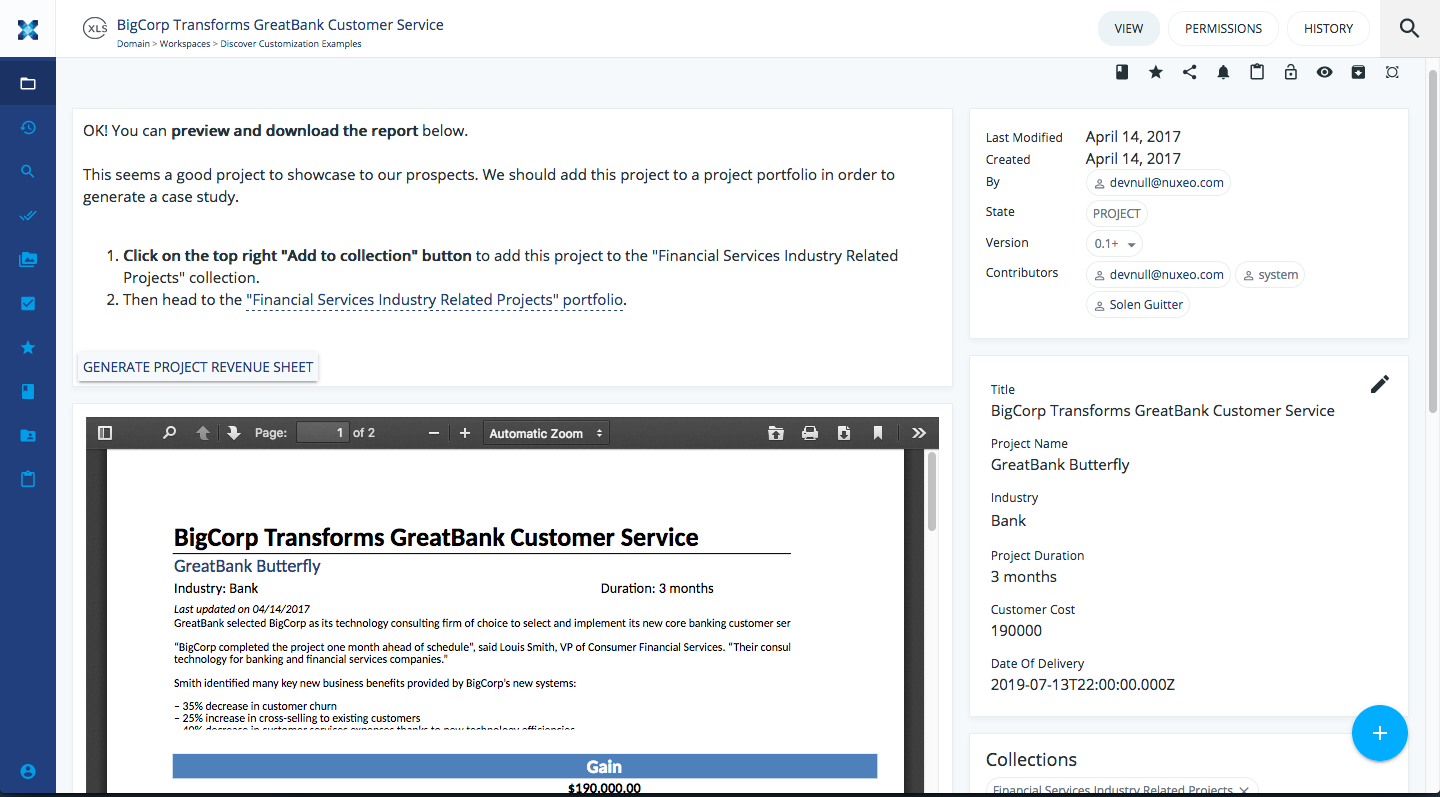Switch to the VIEW tab
Image resolution: width=1440 pixels, height=797 pixels.
coord(1129,28)
